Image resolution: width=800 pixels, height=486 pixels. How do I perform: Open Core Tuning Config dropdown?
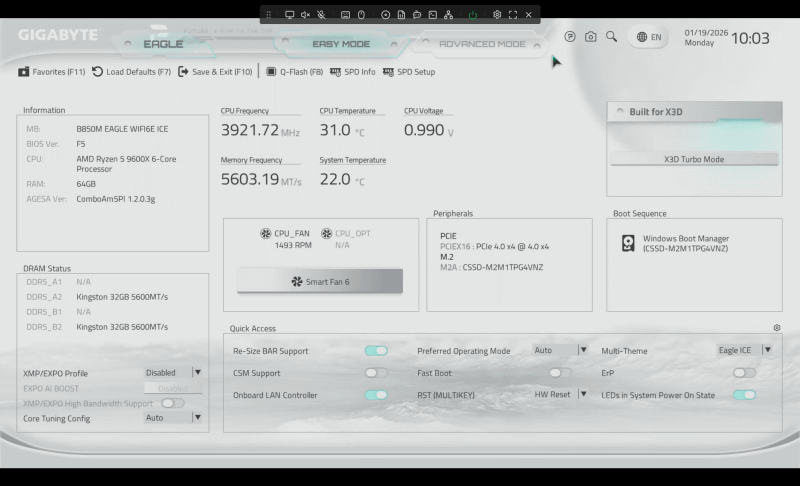pyautogui.click(x=173, y=418)
